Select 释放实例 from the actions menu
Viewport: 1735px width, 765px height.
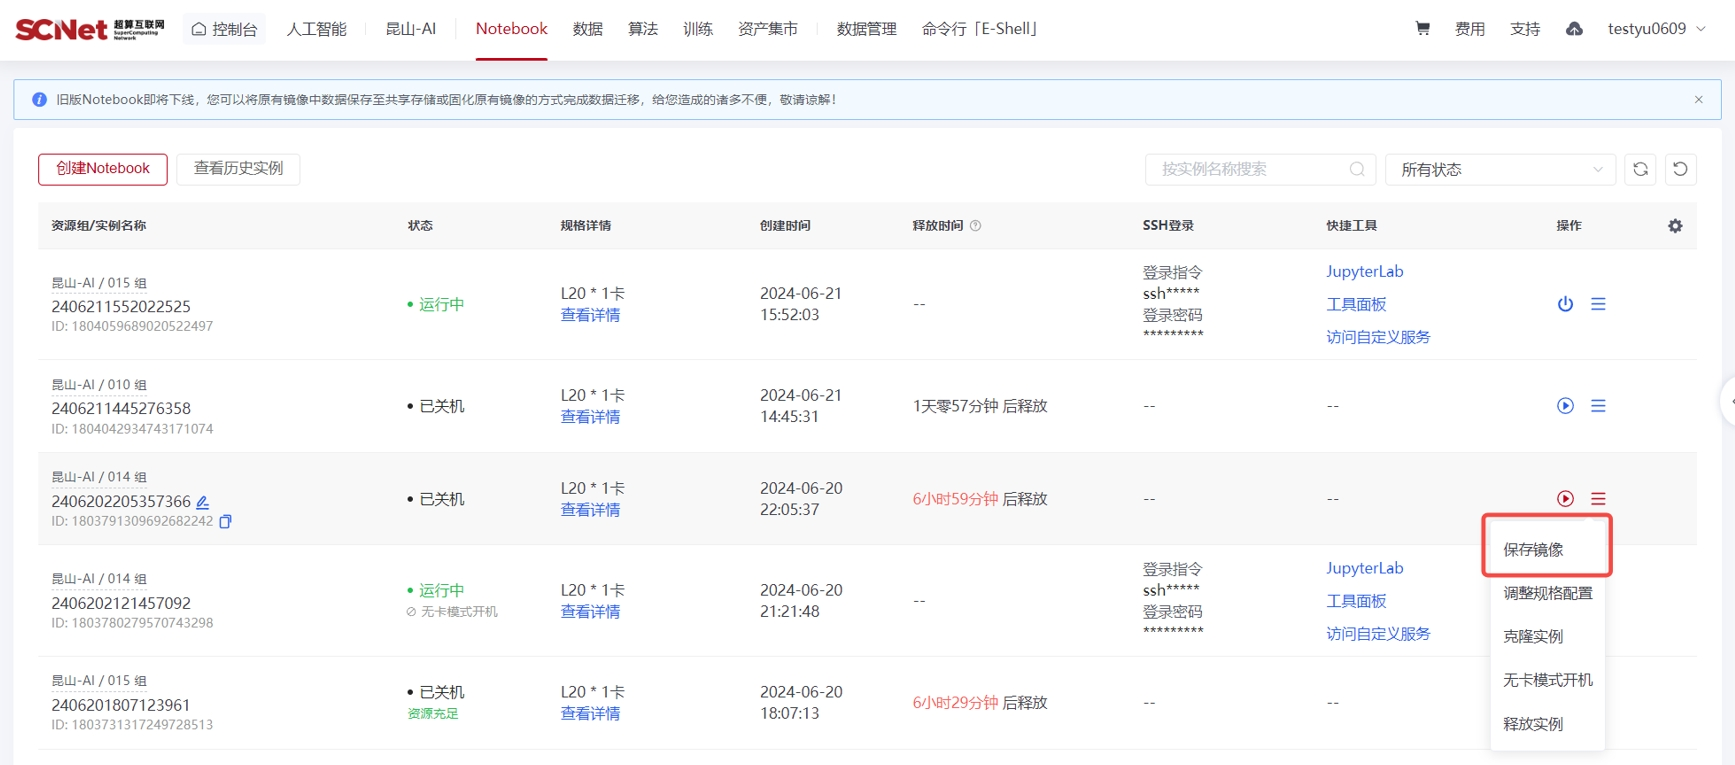pyautogui.click(x=1533, y=724)
